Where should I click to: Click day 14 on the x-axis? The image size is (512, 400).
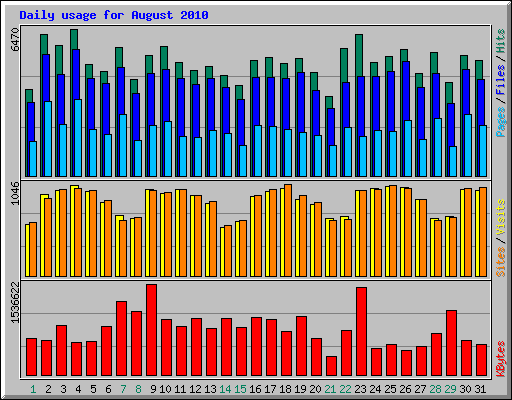225,389
